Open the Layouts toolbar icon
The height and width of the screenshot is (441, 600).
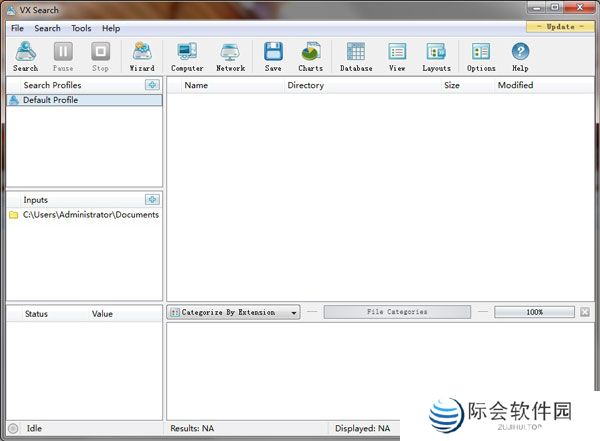[436, 56]
